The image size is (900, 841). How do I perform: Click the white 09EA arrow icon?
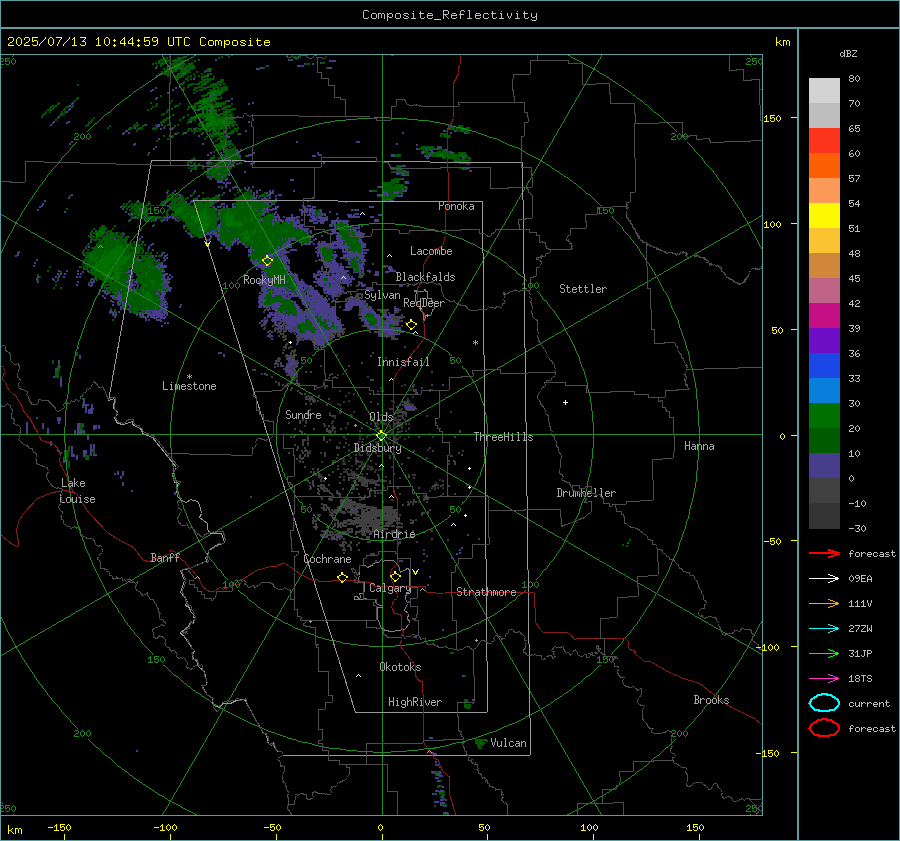pyautogui.click(x=824, y=579)
